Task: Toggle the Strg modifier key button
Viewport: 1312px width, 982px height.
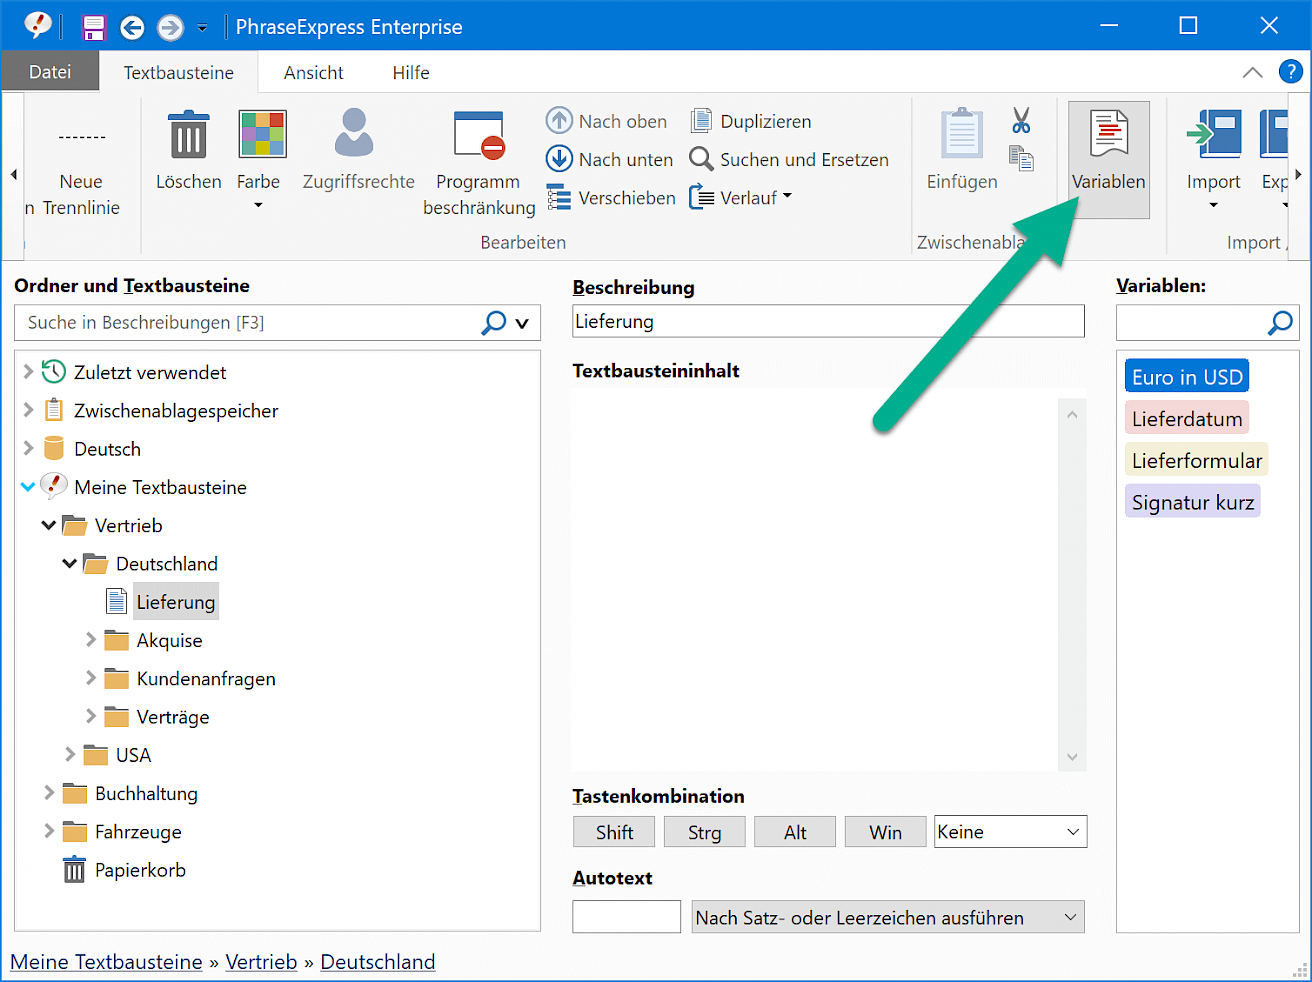Action: click(x=704, y=832)
